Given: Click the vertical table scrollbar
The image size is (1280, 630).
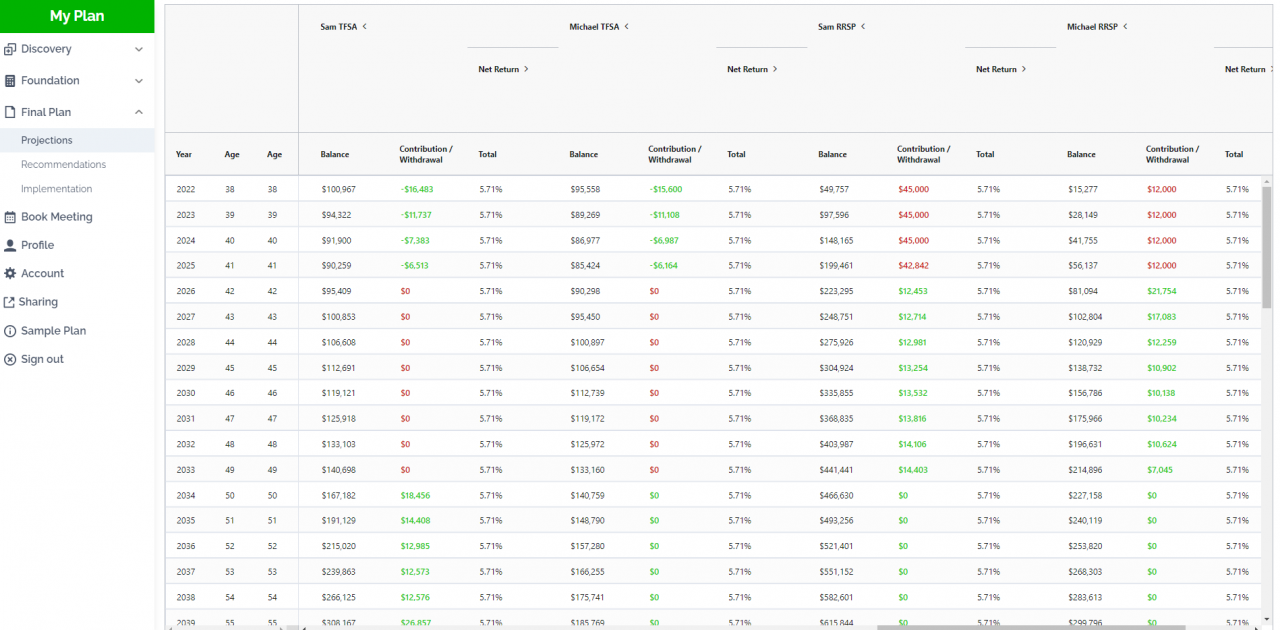Looking at the screenshot, I should 1267,250.
